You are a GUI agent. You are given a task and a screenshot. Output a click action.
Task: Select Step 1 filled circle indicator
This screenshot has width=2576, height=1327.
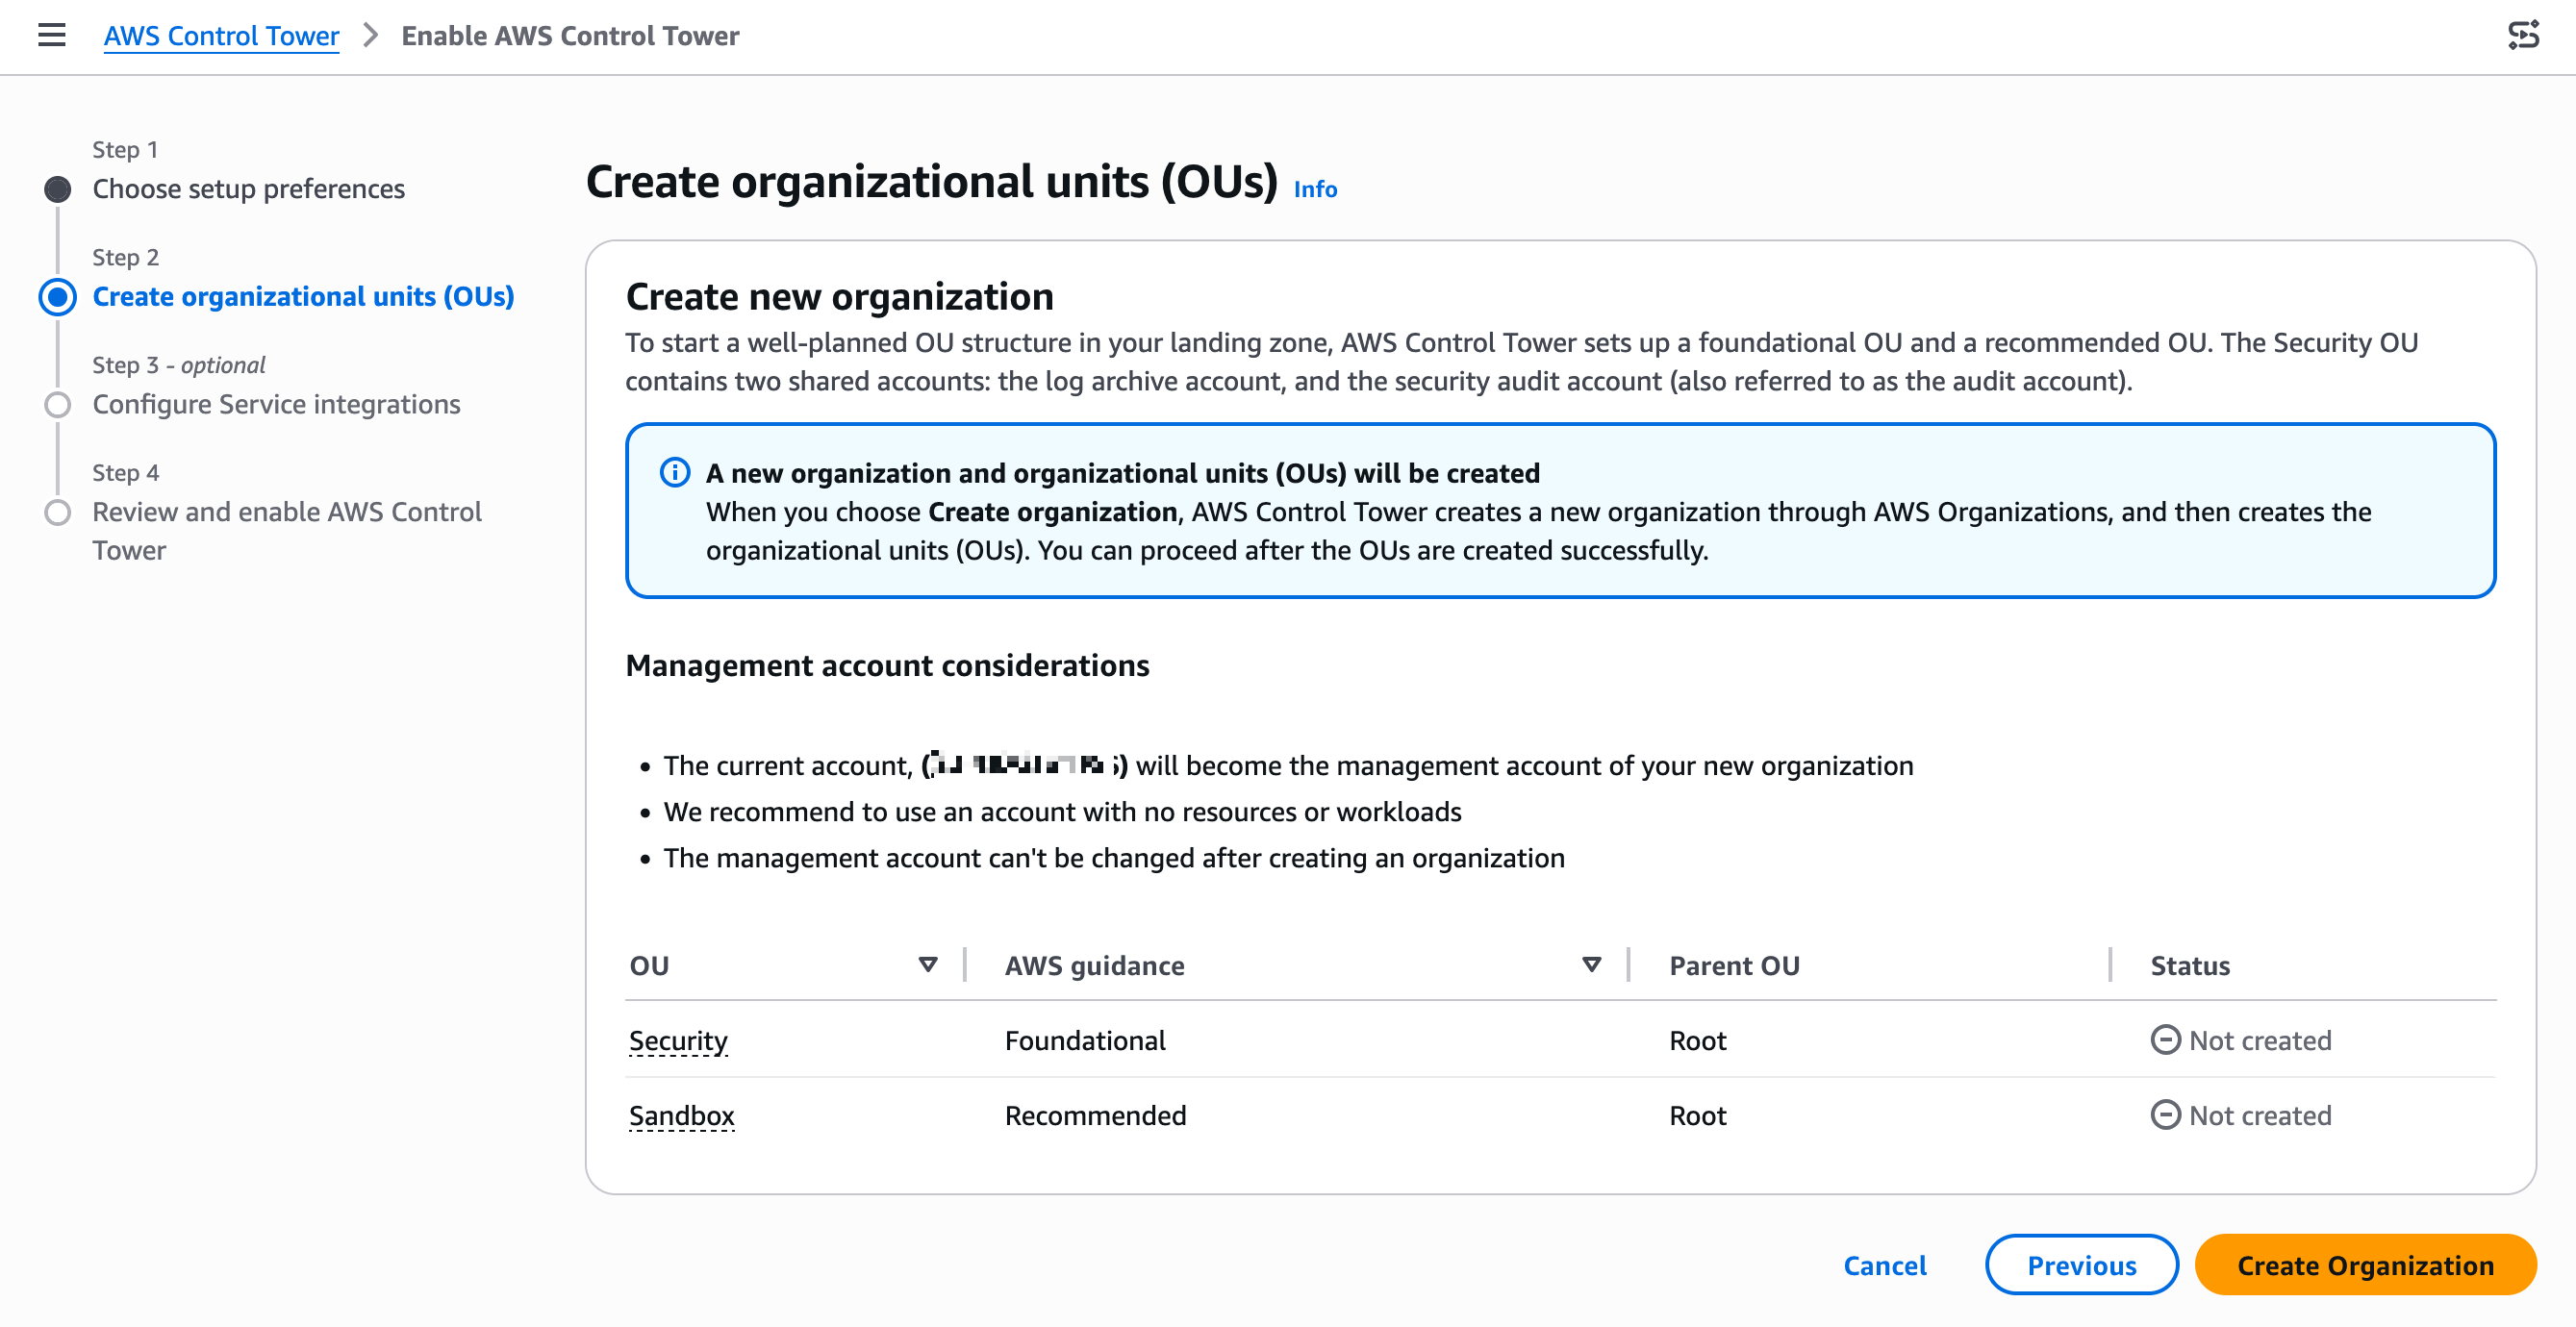tap(58, 189)
